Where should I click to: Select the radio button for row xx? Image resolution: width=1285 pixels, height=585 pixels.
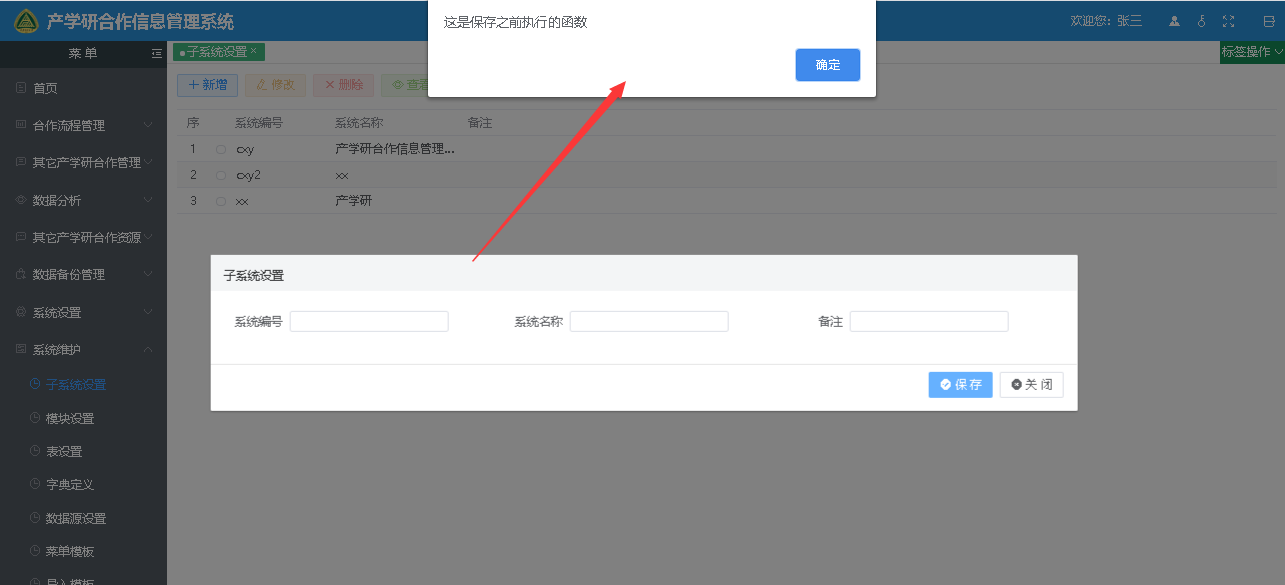pos(221,201)
